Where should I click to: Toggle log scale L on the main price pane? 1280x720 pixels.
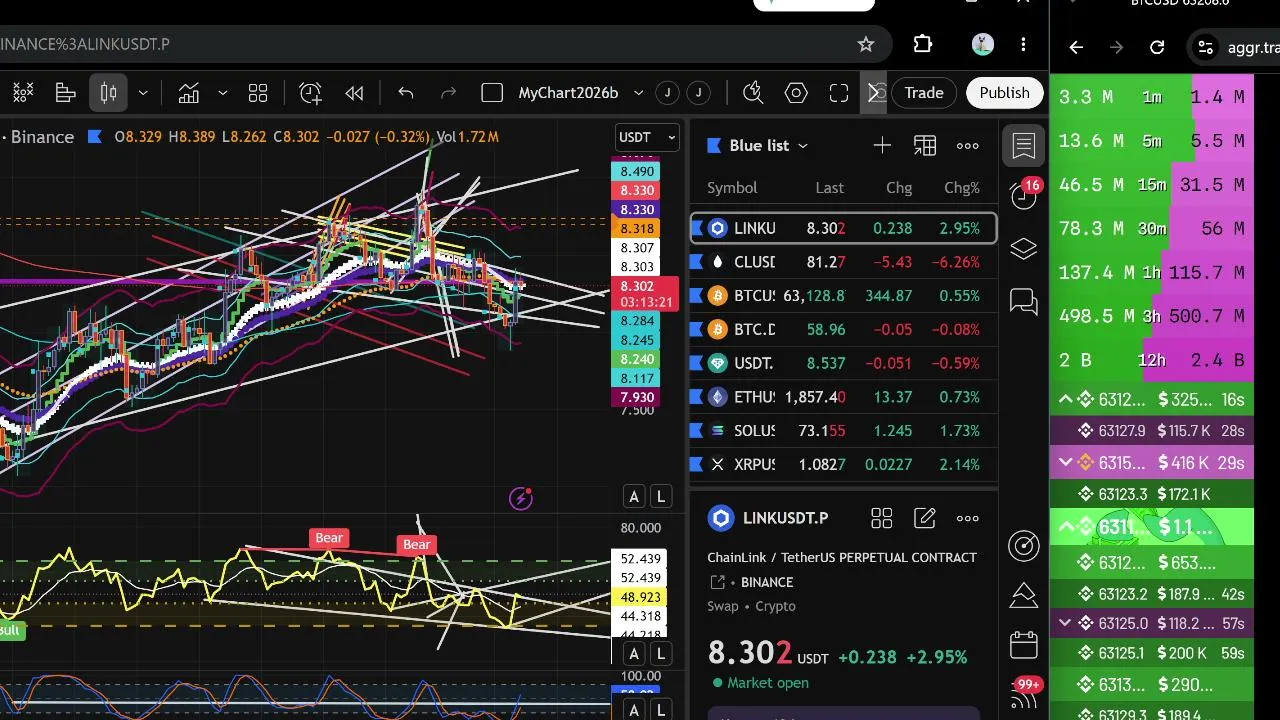[x=661, y=496]
